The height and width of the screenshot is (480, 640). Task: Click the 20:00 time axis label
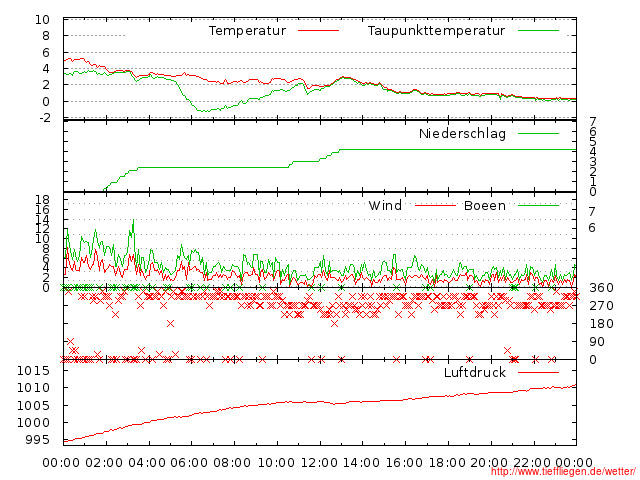coord(489,463)
